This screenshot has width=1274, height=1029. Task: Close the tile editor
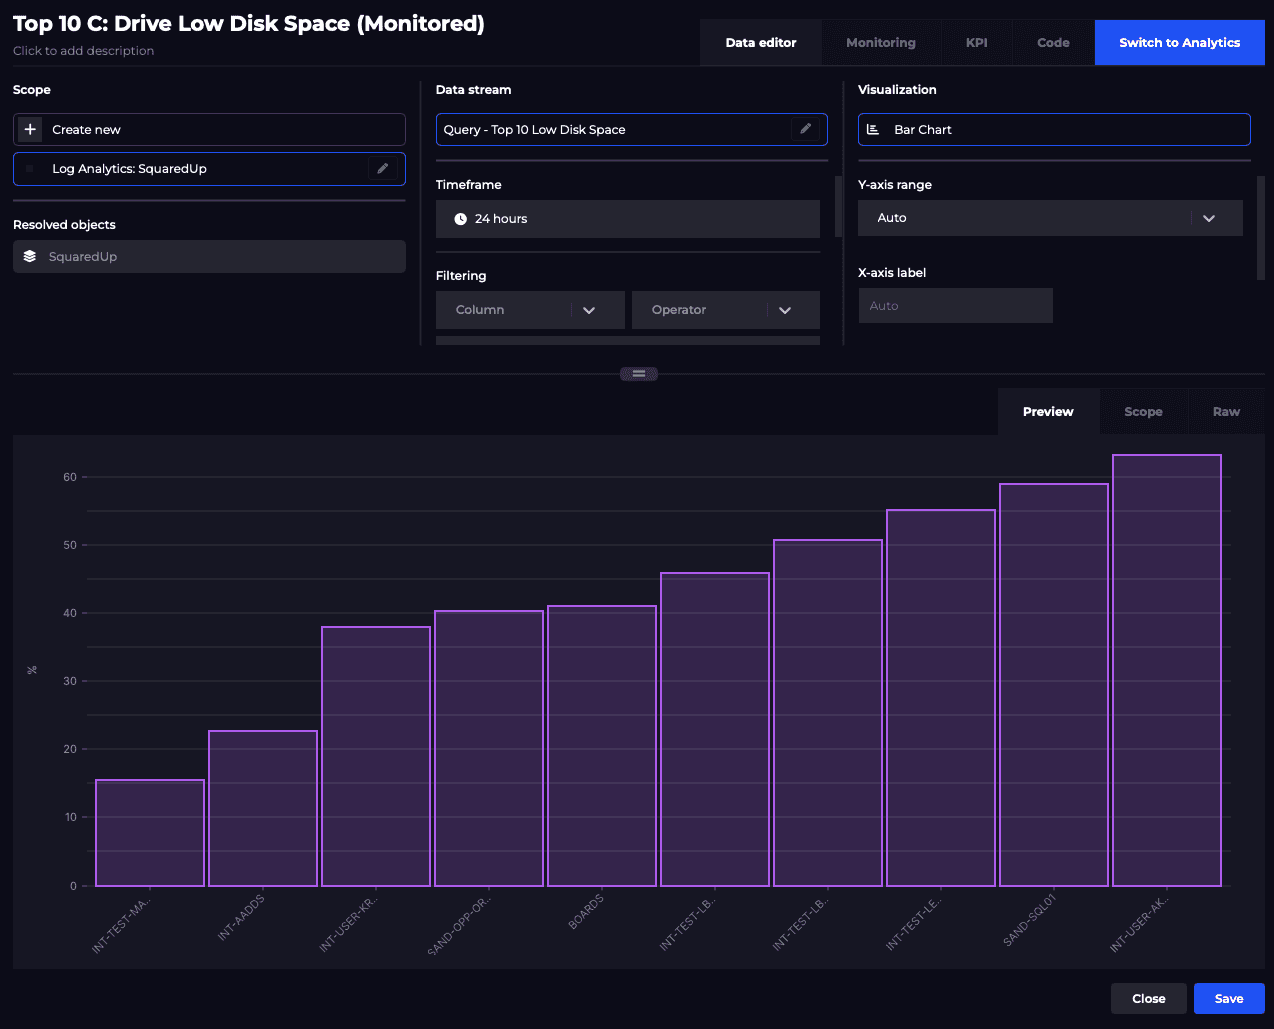[x=1148, y=998]
